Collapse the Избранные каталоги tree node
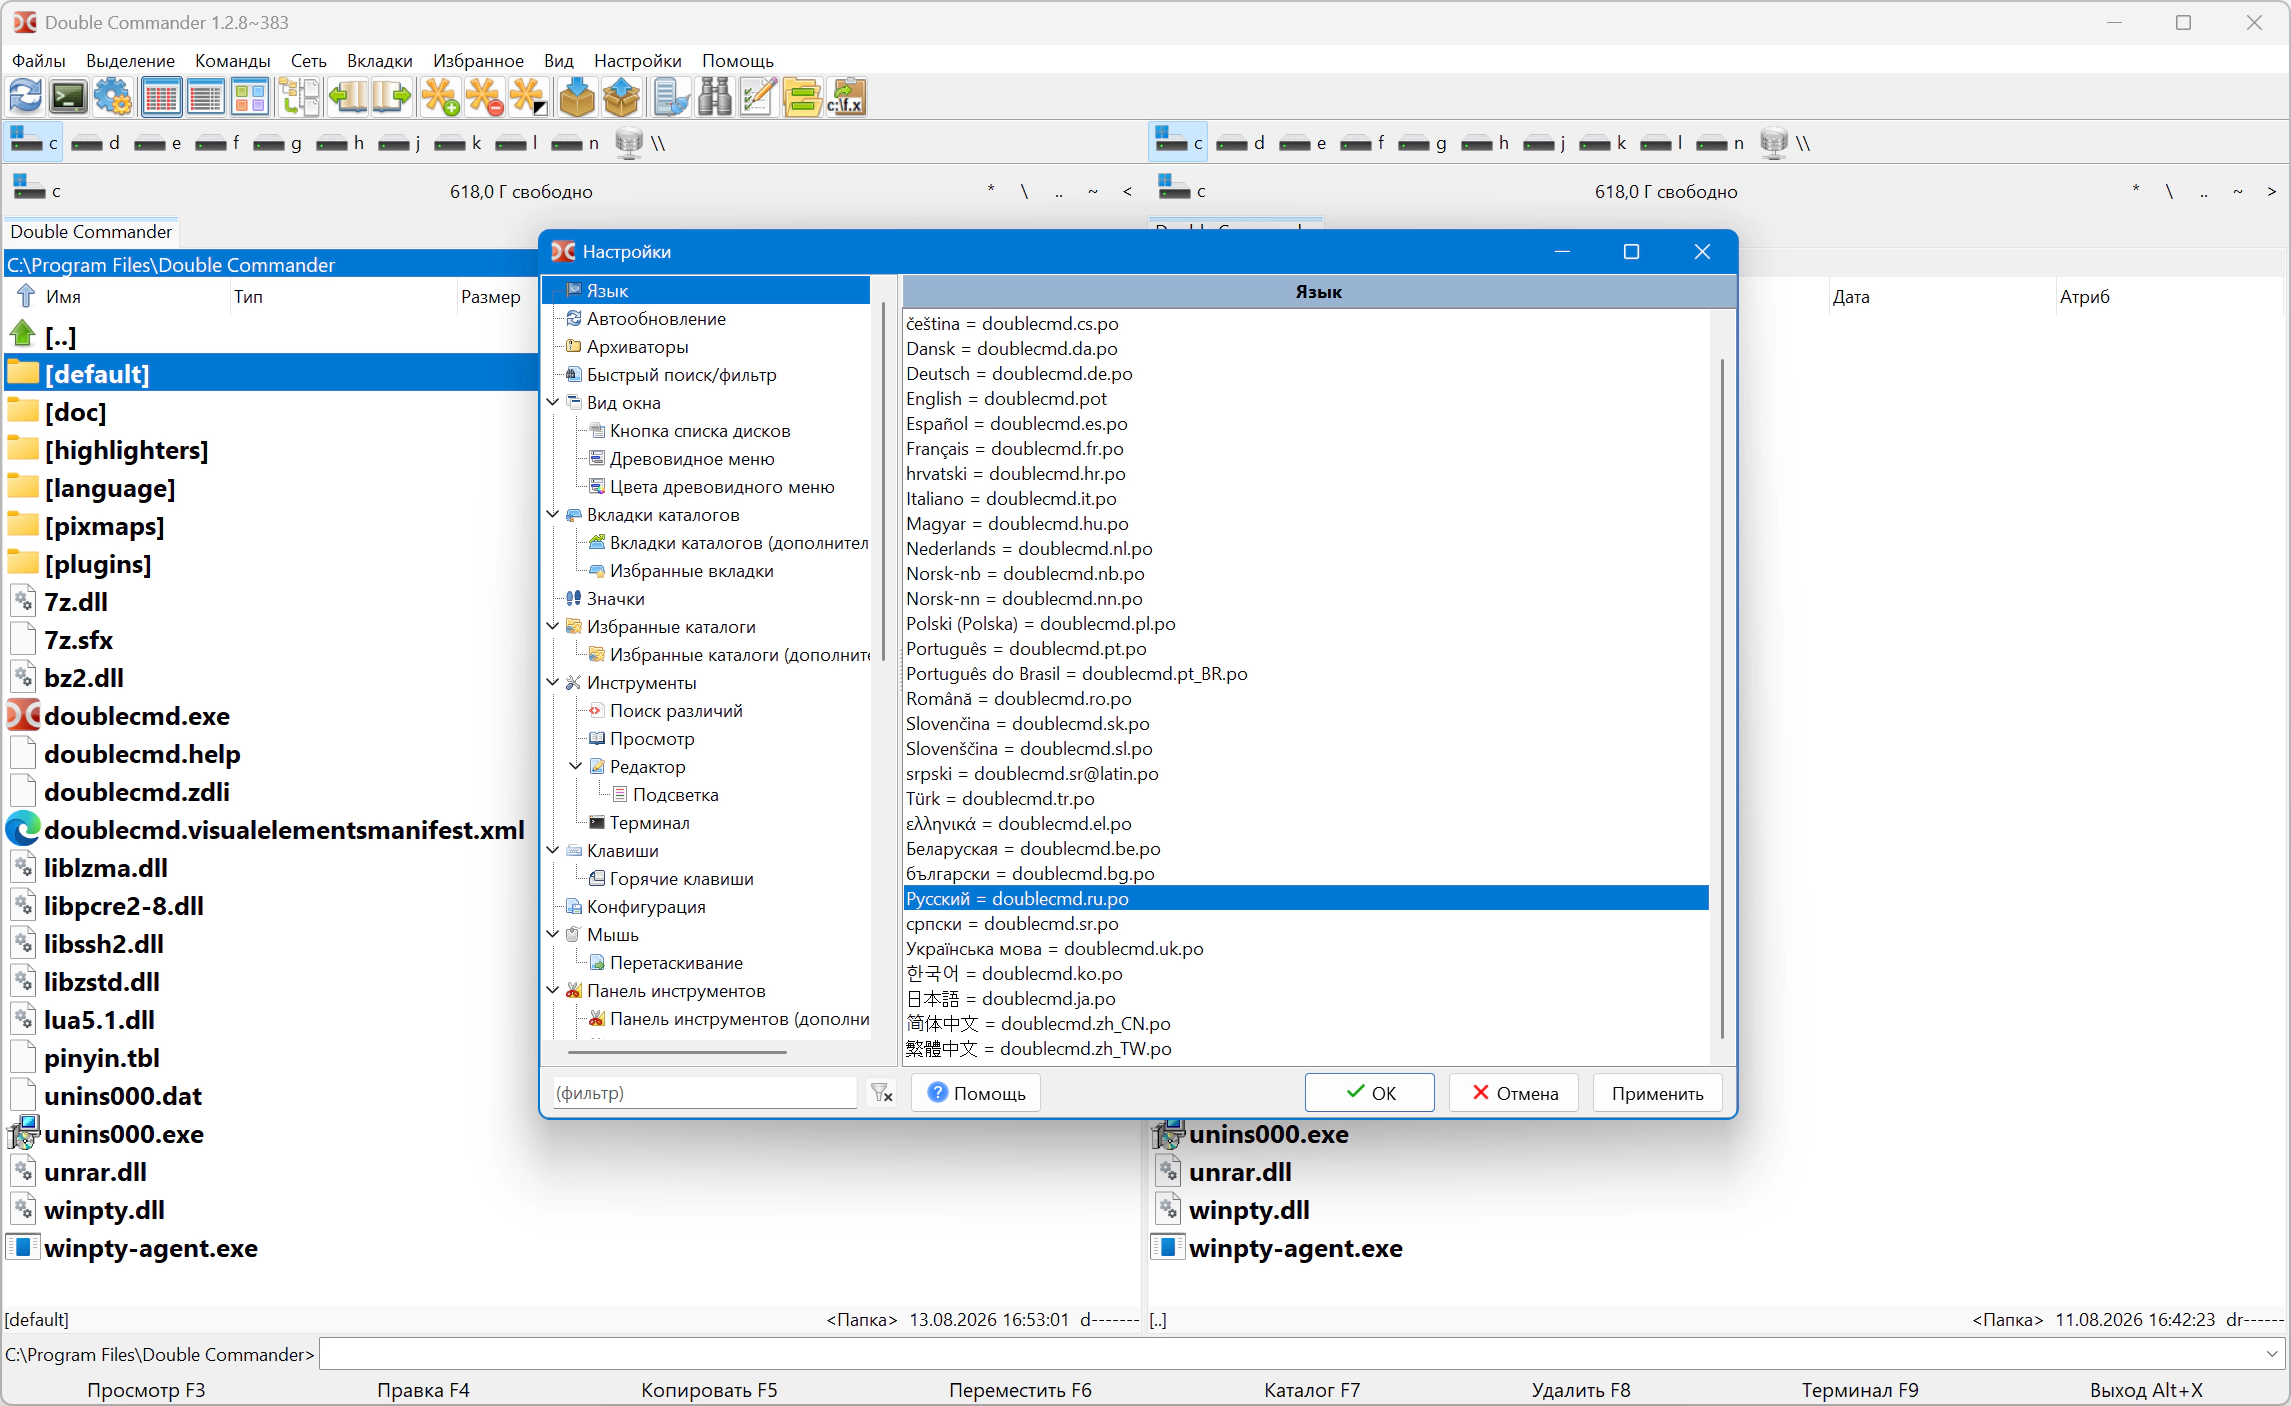2291x1406 pixels. [x=554, y=626]
